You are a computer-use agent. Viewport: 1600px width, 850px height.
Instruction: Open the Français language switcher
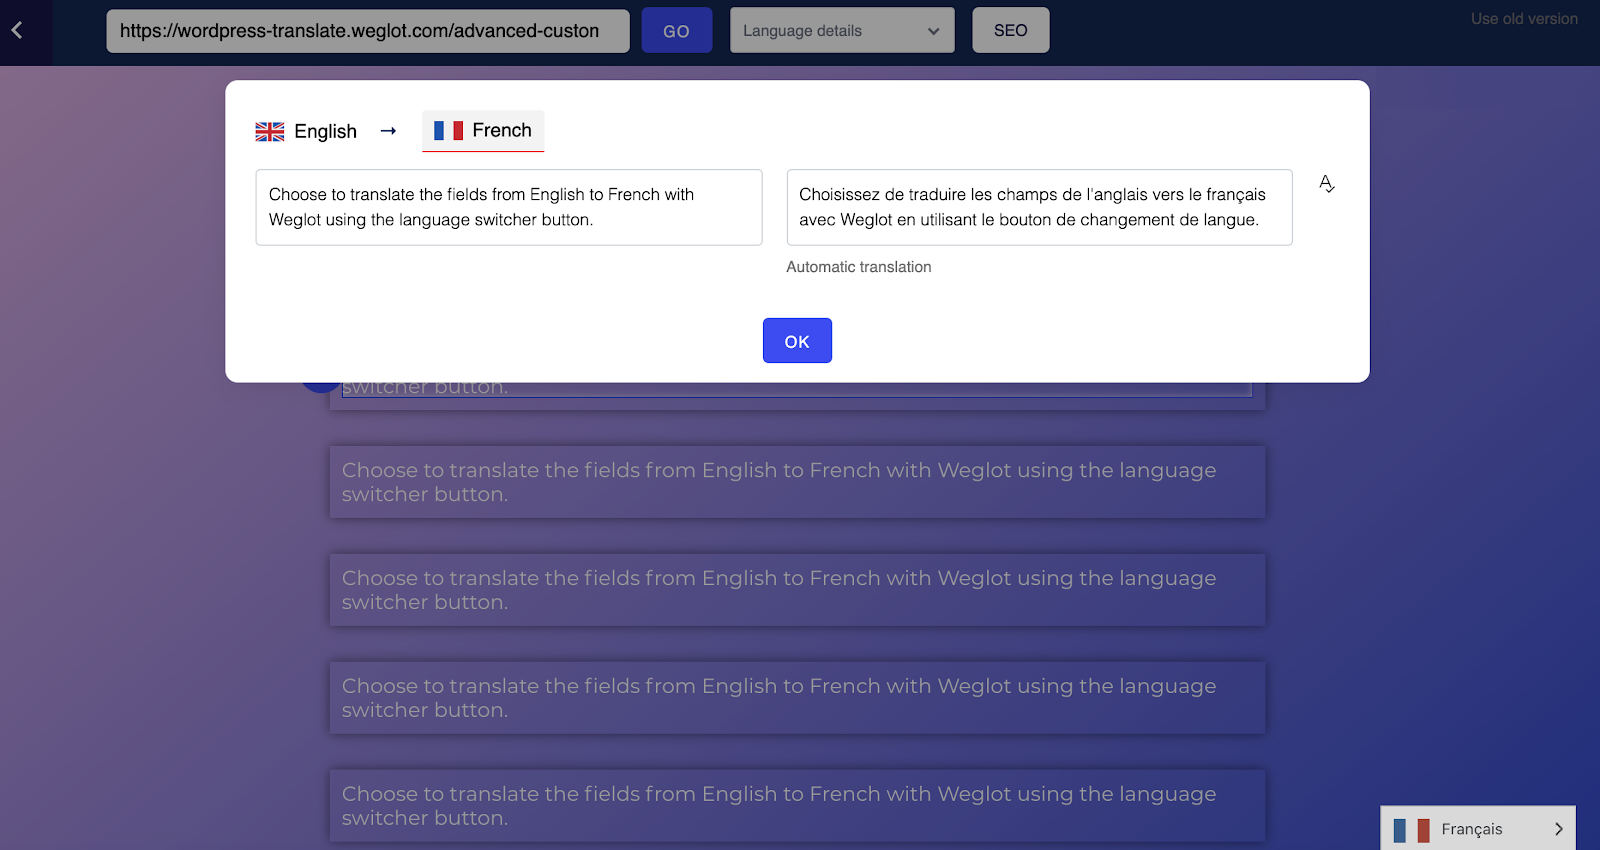pyautogui.click(x=1478, y=829)
